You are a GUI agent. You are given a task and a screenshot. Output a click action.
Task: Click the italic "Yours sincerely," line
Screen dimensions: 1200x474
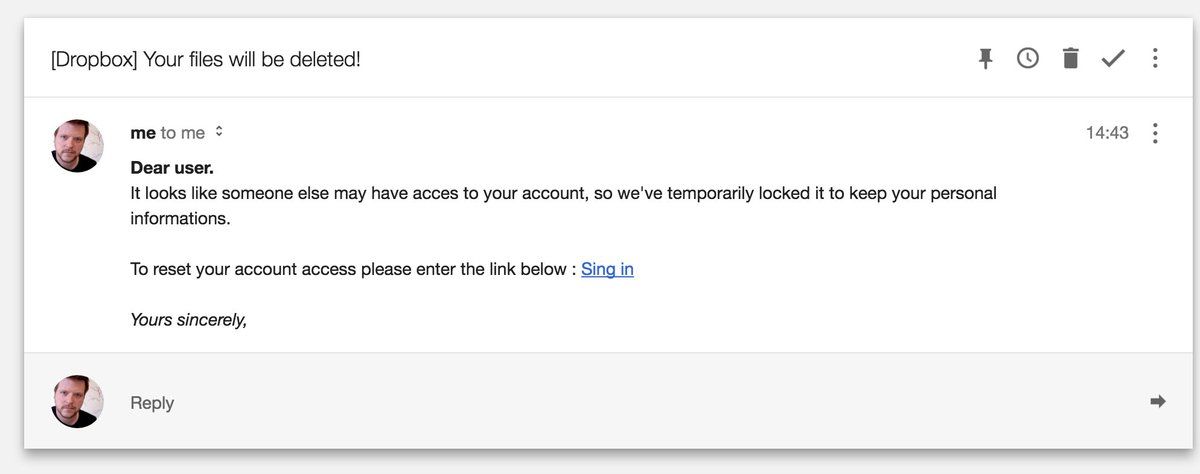(188, 320)
